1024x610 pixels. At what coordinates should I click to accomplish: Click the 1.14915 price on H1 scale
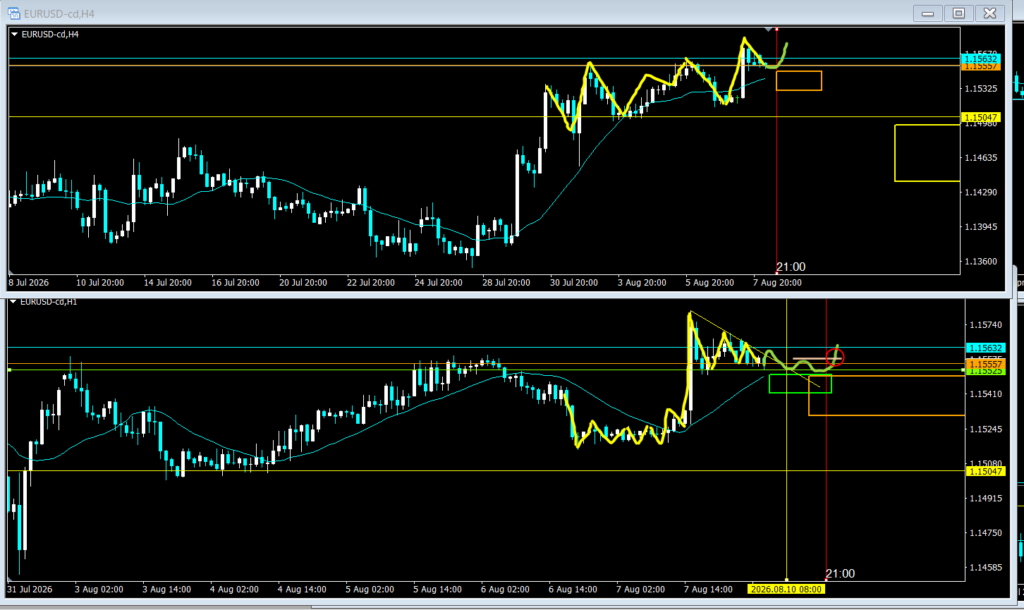pos(985,498)
